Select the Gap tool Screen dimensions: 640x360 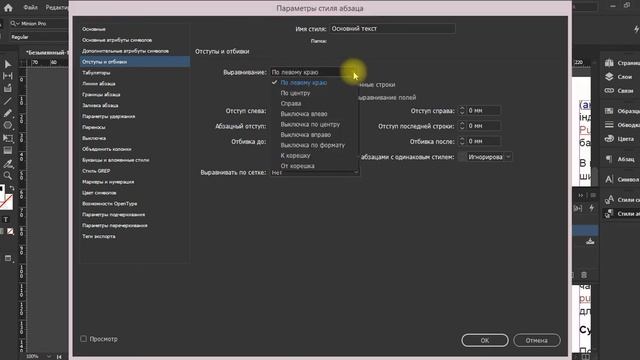tap(8, 76)
